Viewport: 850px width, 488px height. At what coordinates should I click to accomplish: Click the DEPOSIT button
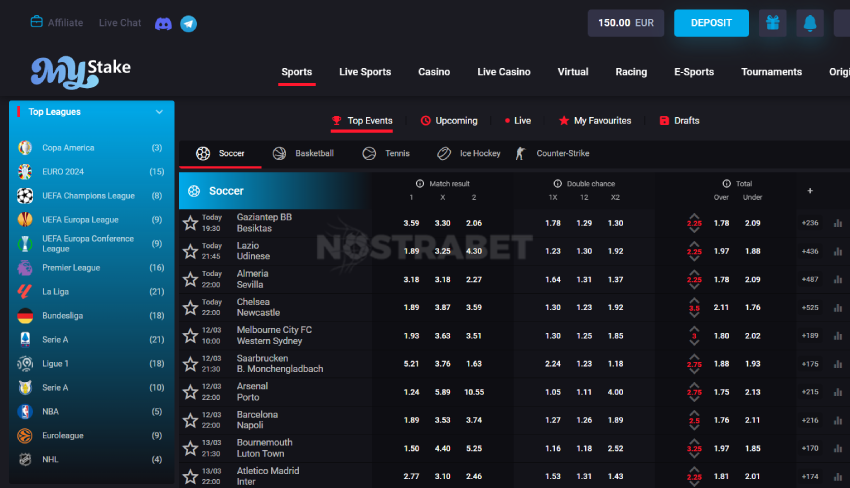tap(711, 23)
